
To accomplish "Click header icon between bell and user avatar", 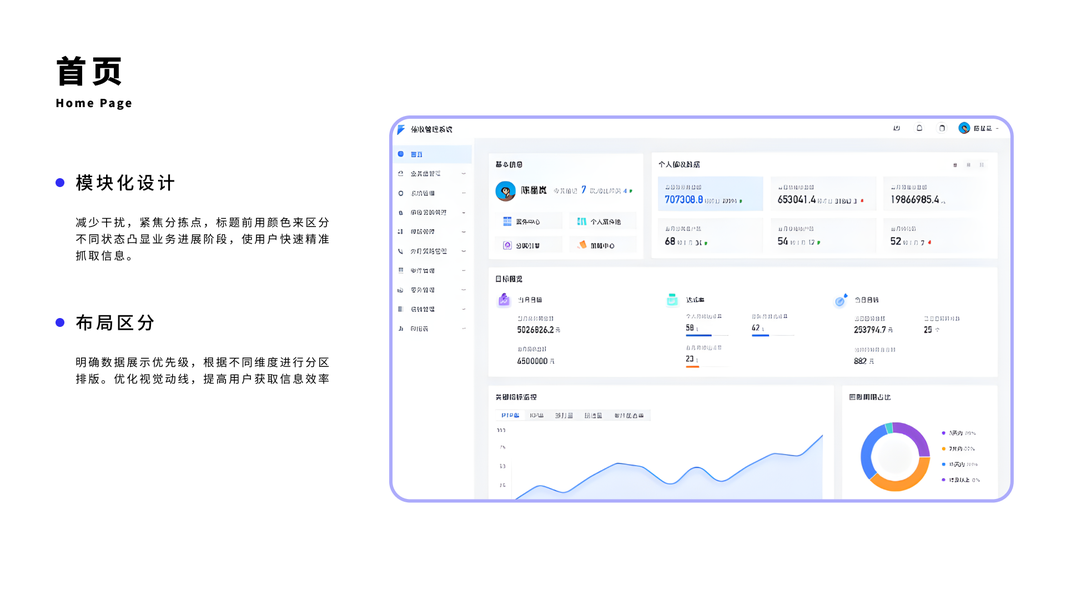I will pyautogui.click(x=942, y=128).
